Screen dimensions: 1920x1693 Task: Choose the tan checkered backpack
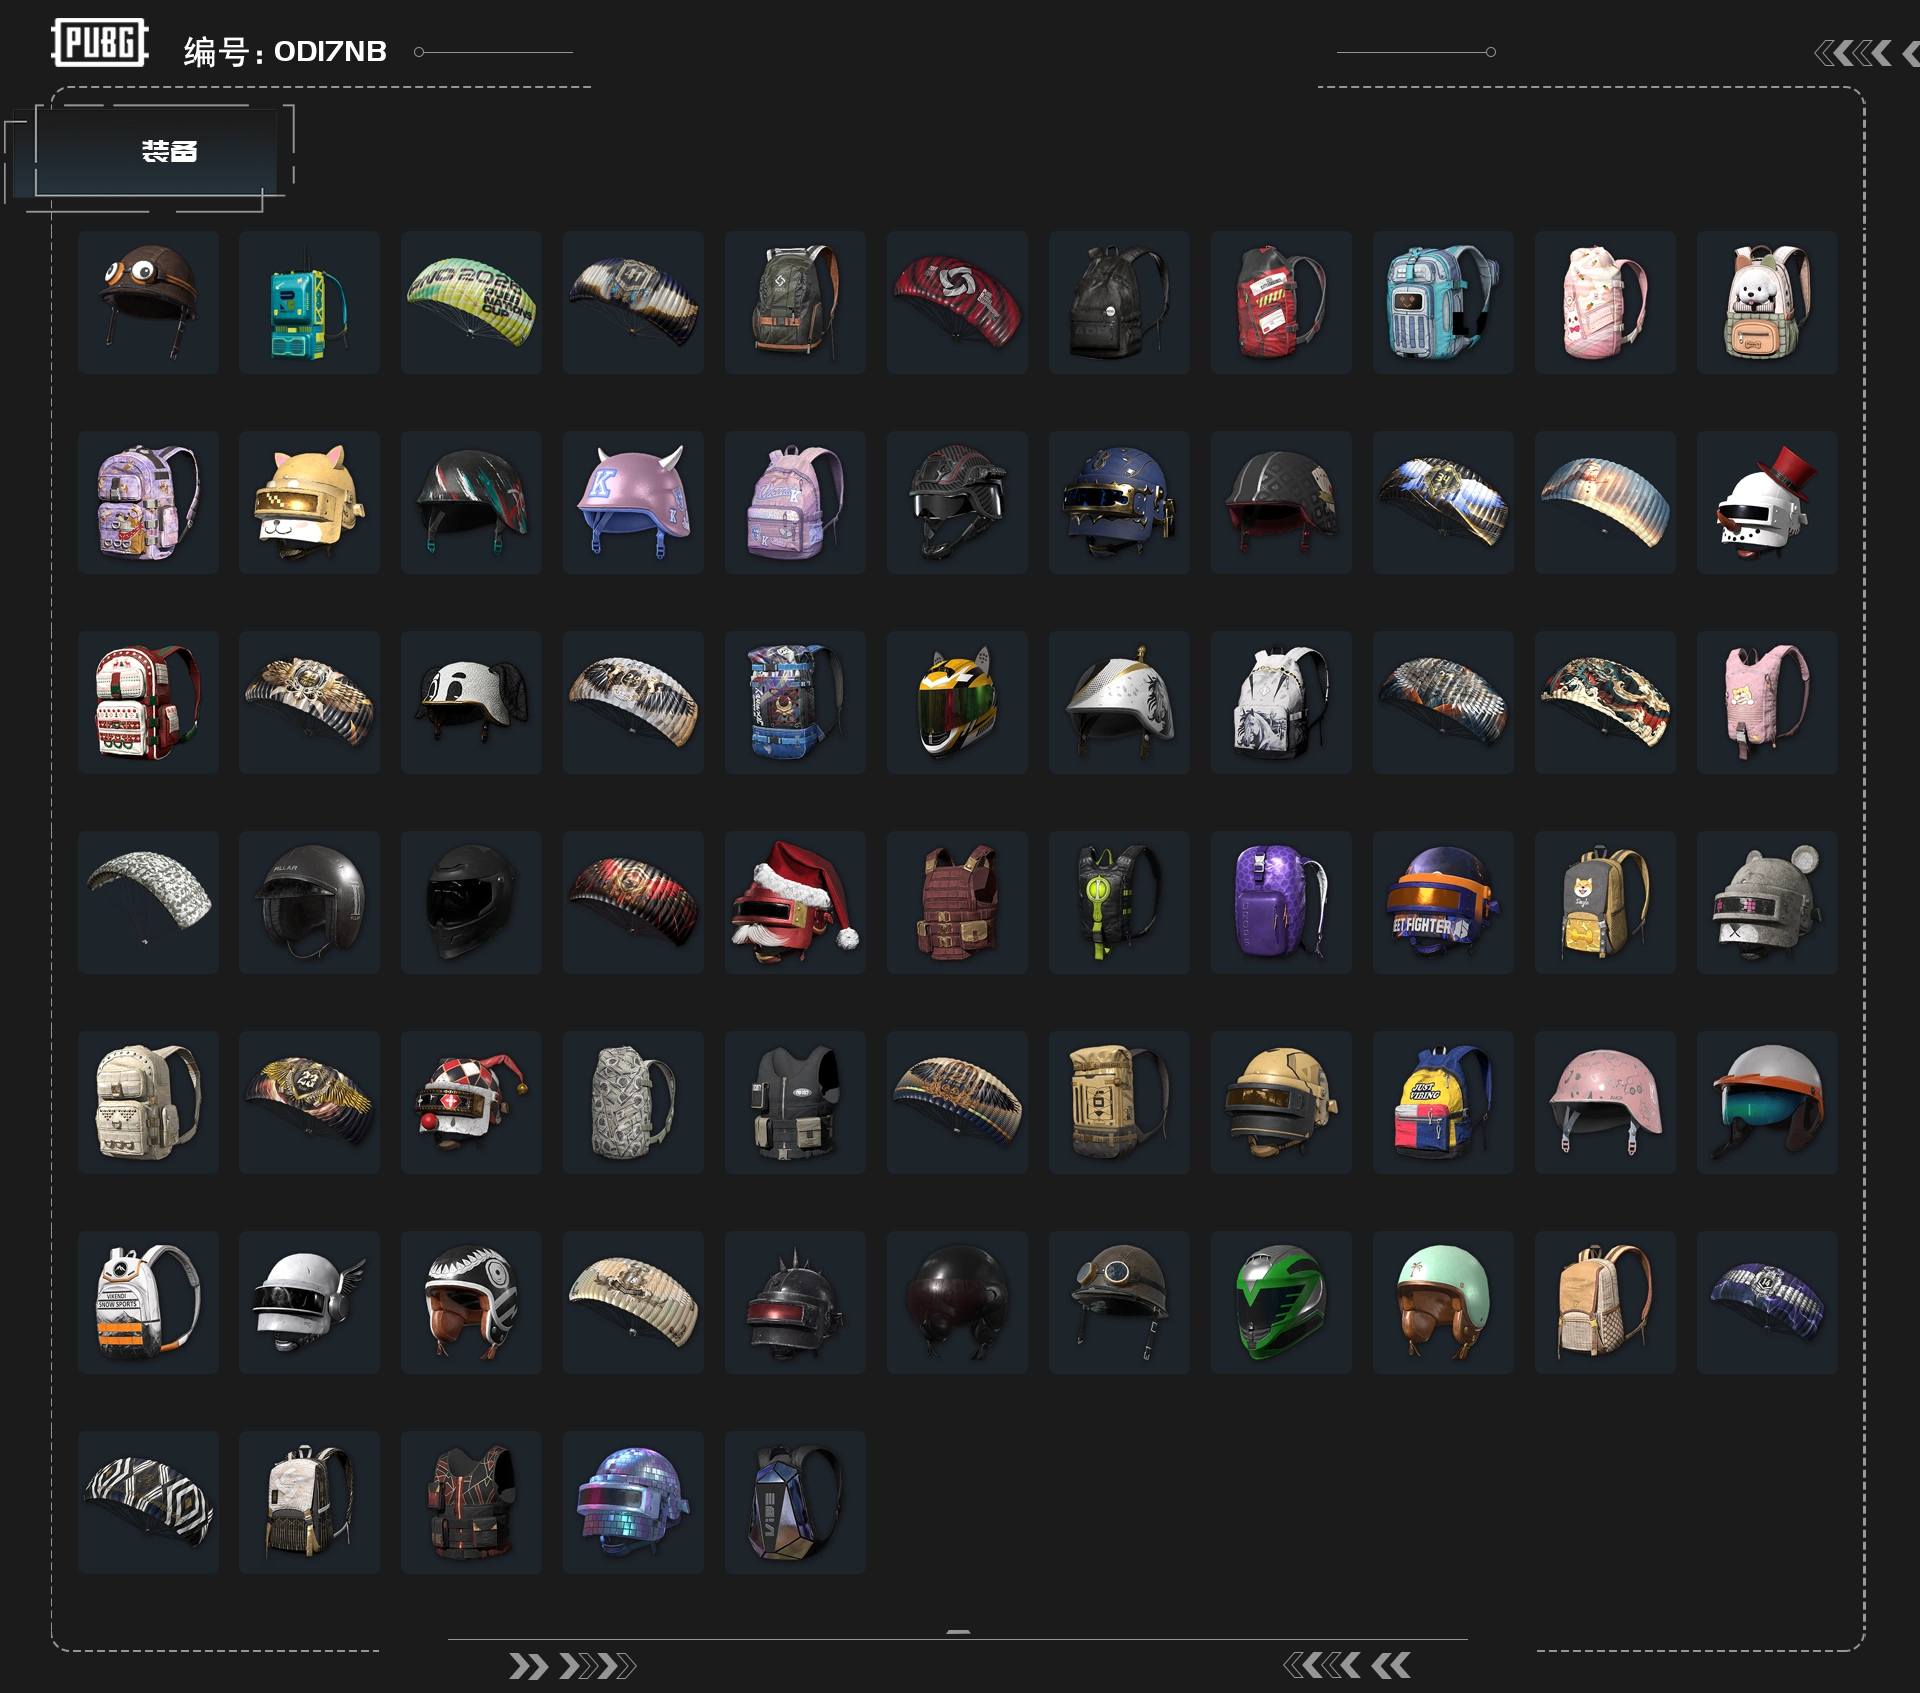point(1605,1302)
